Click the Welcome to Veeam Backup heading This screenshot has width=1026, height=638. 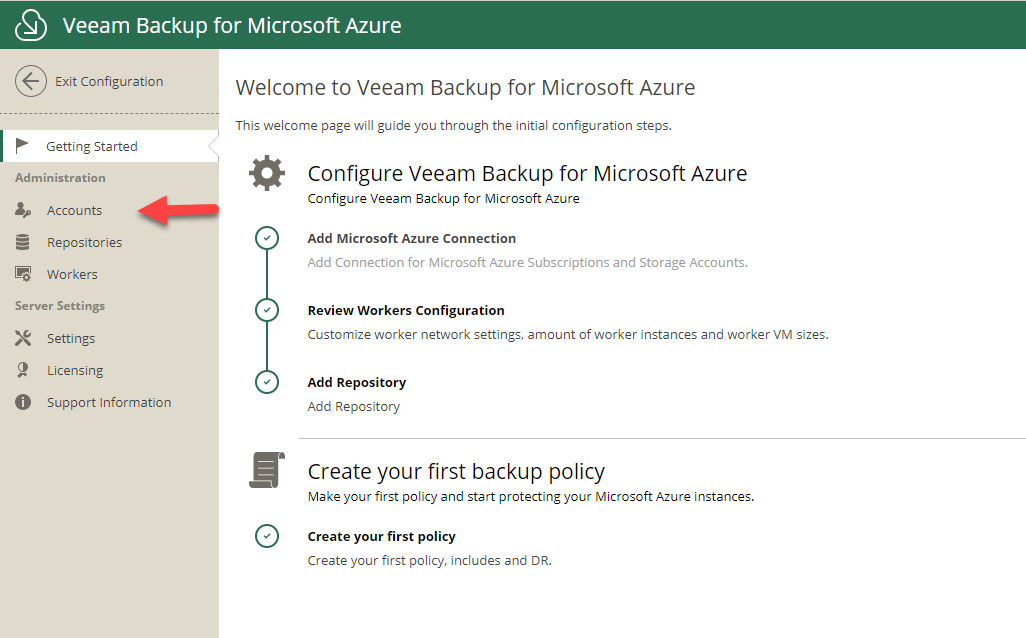(465, 87)
